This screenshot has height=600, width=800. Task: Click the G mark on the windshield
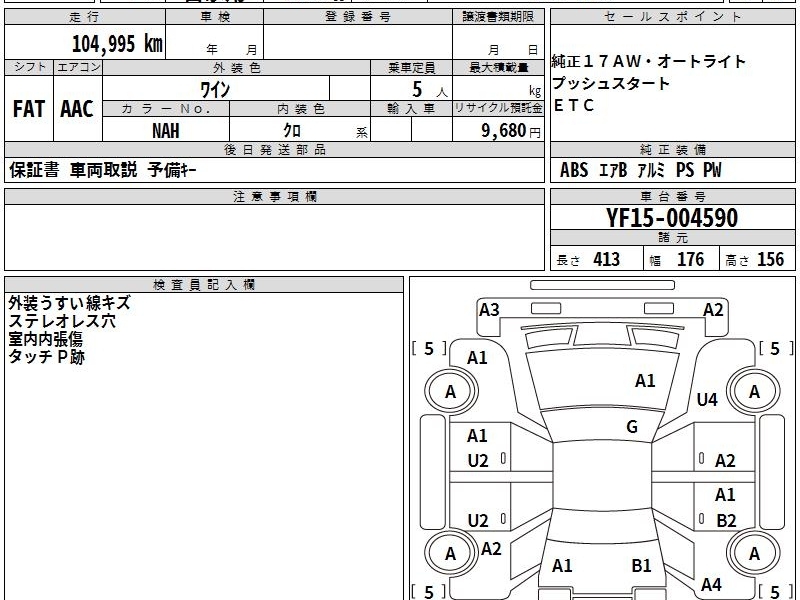point(632,427)
